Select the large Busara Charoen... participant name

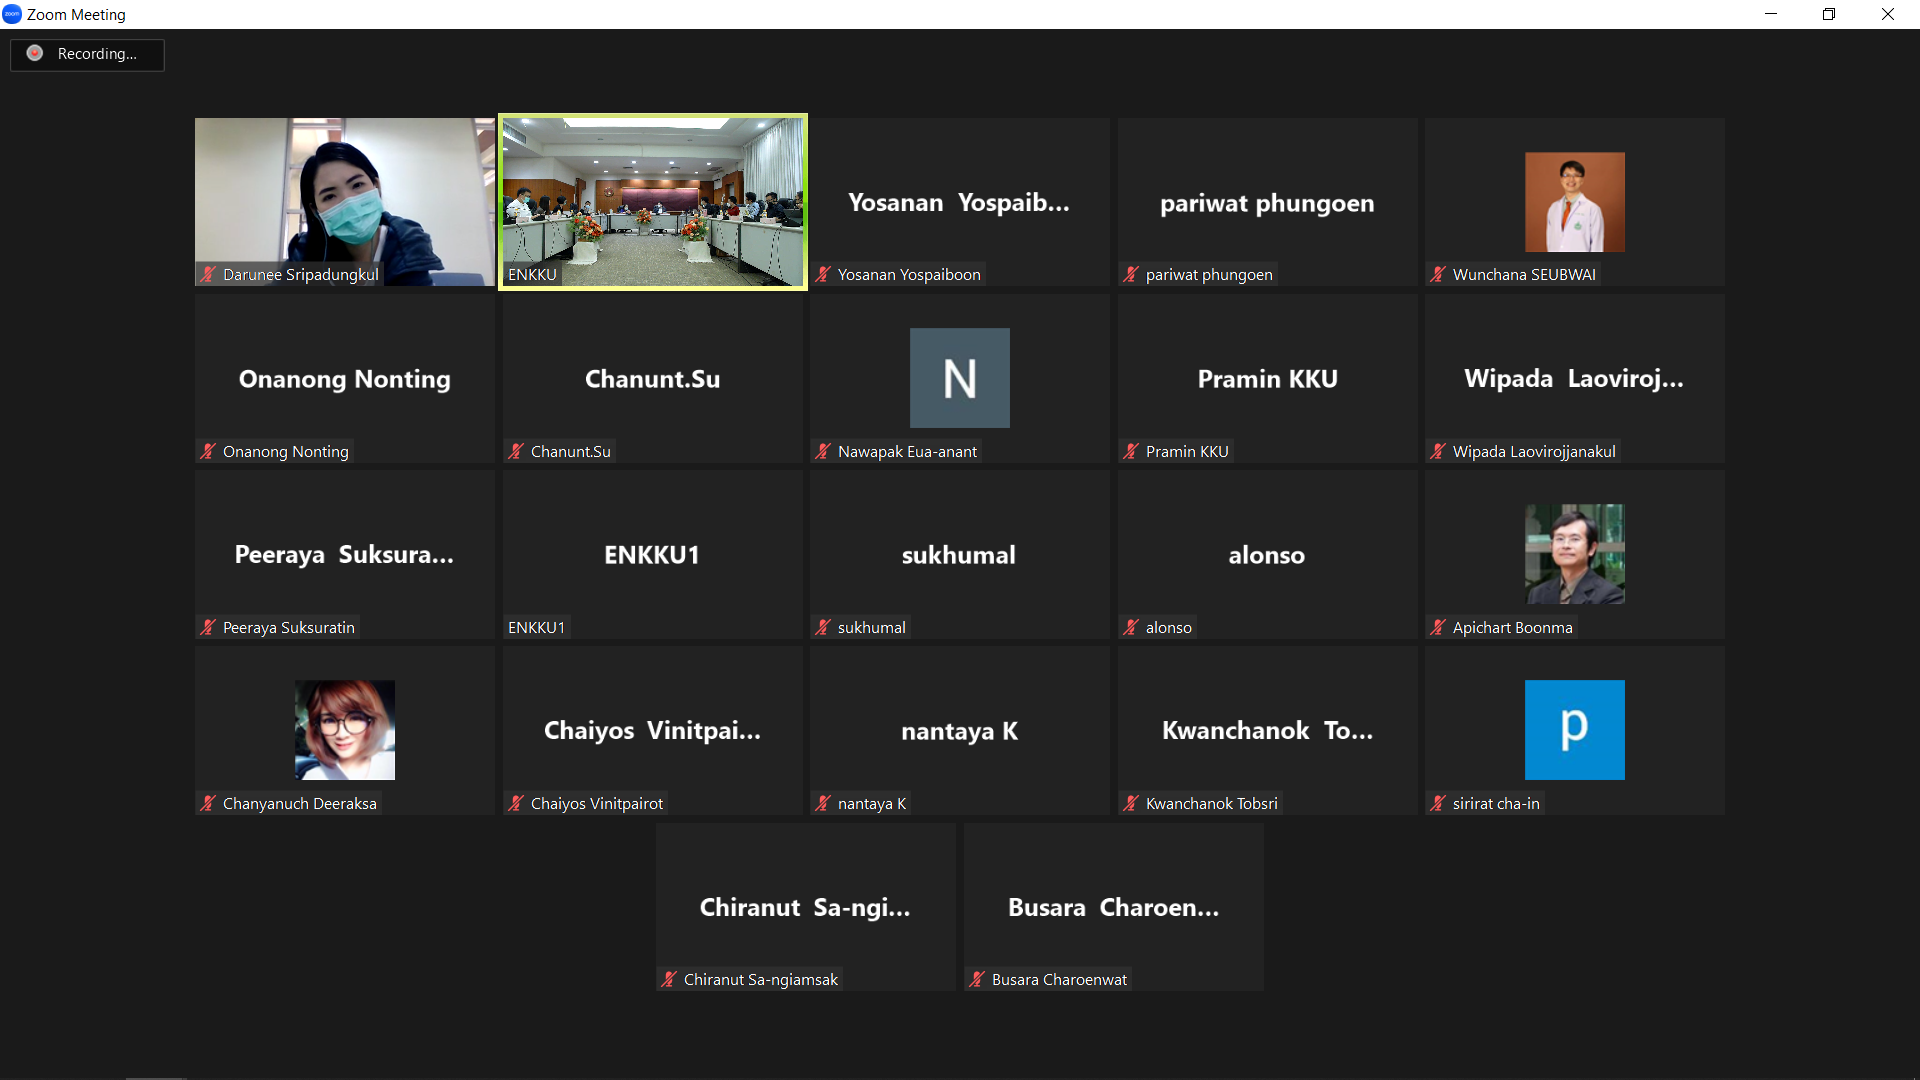click(x=1113, y=907)
